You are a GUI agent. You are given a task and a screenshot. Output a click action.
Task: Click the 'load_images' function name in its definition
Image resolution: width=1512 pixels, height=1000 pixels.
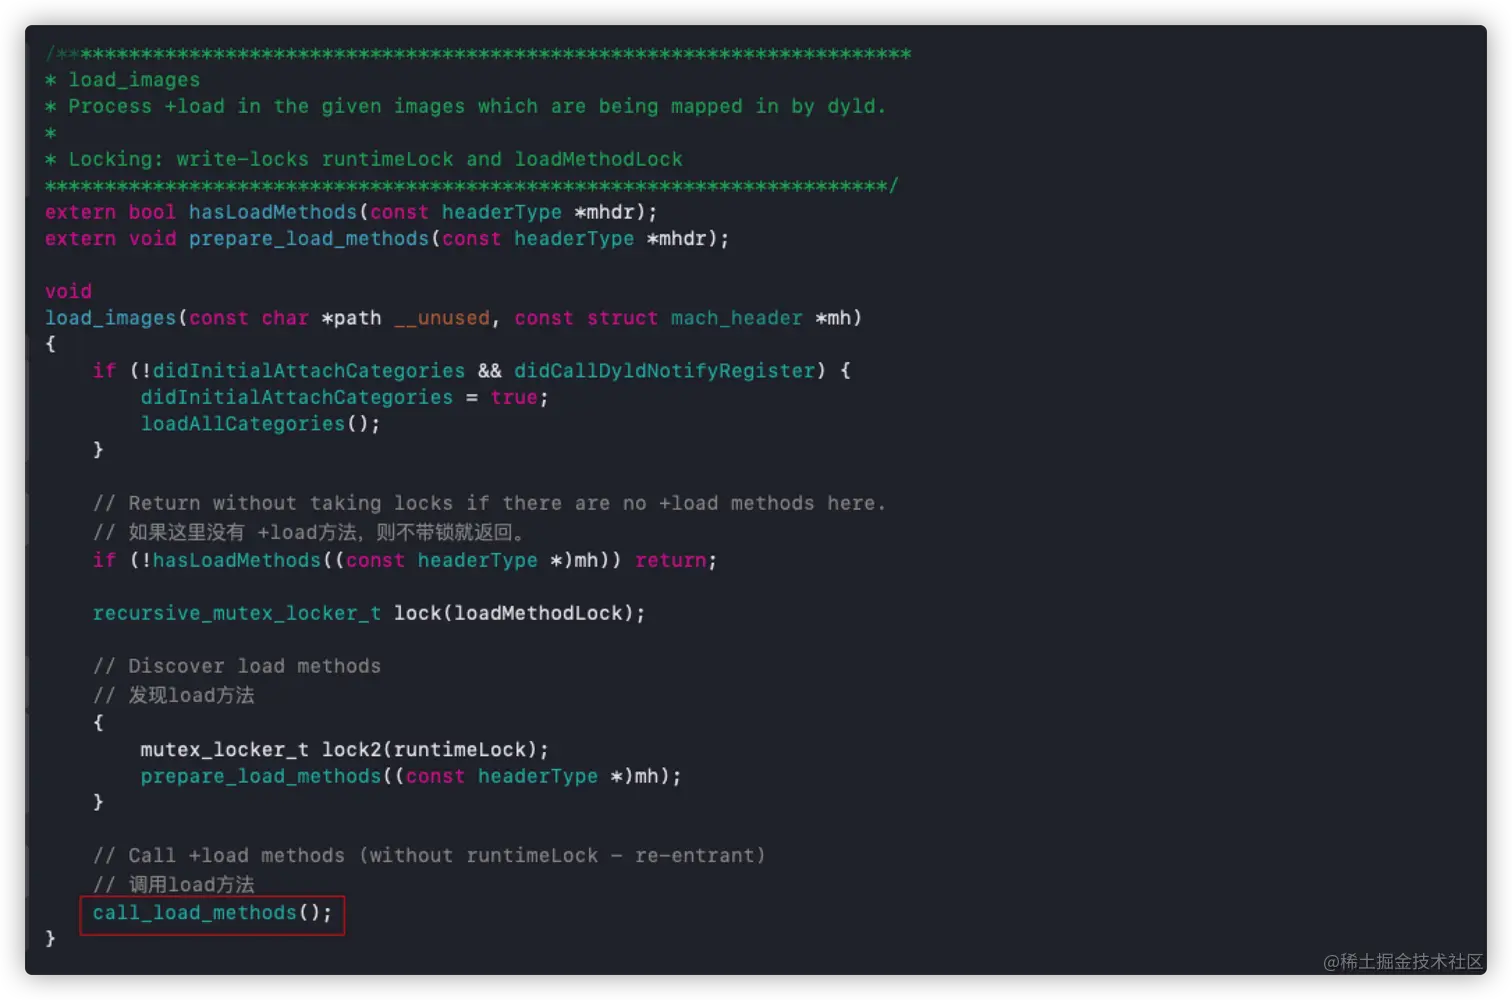click(110, 318)
